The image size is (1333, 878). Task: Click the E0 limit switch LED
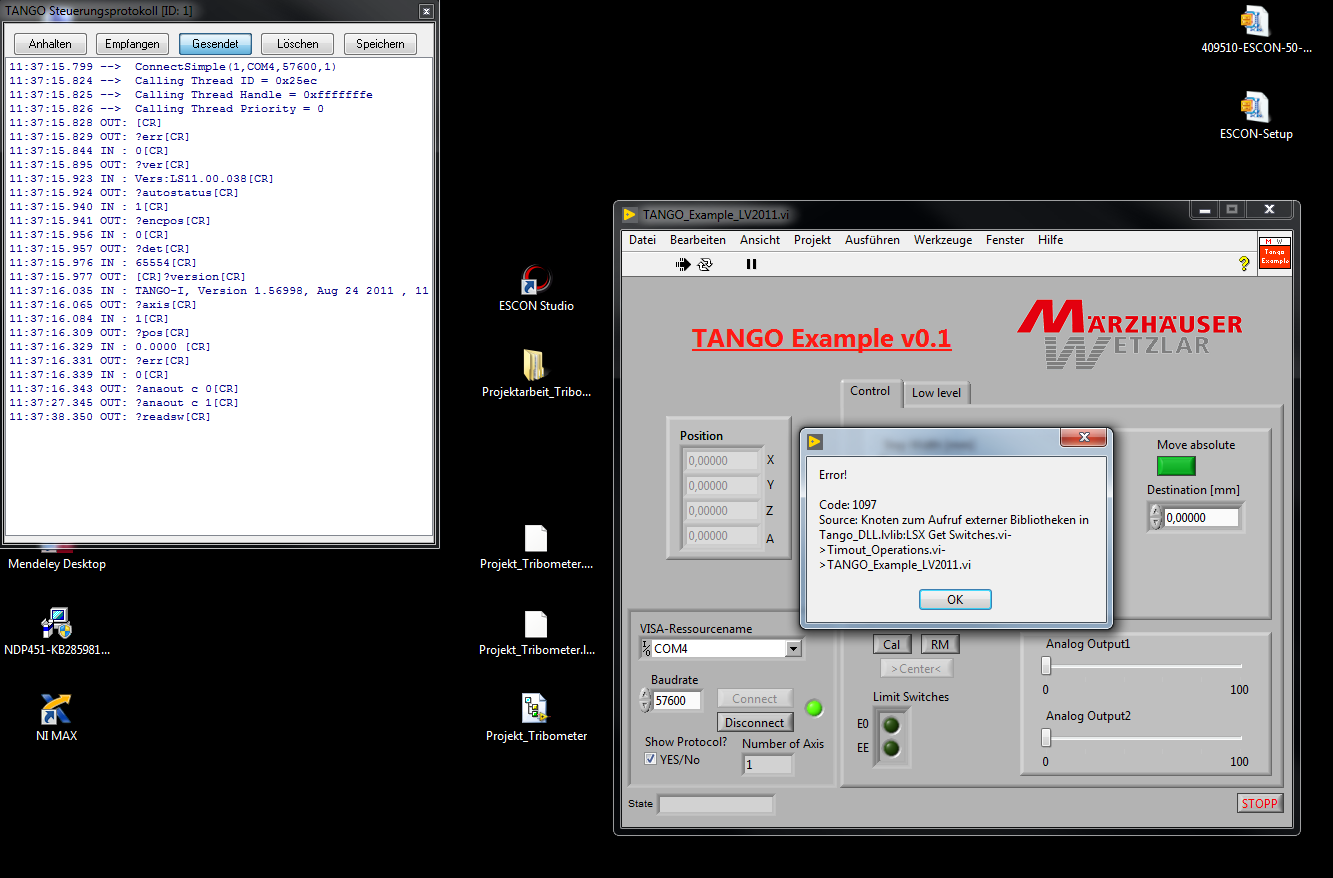click(x=890, y=725)
